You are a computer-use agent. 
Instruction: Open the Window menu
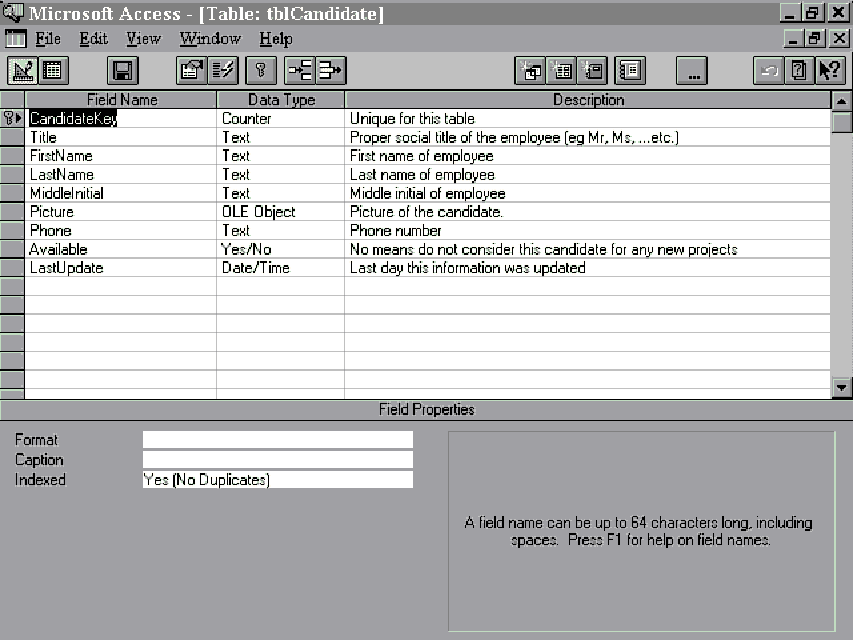pos(210,39)
